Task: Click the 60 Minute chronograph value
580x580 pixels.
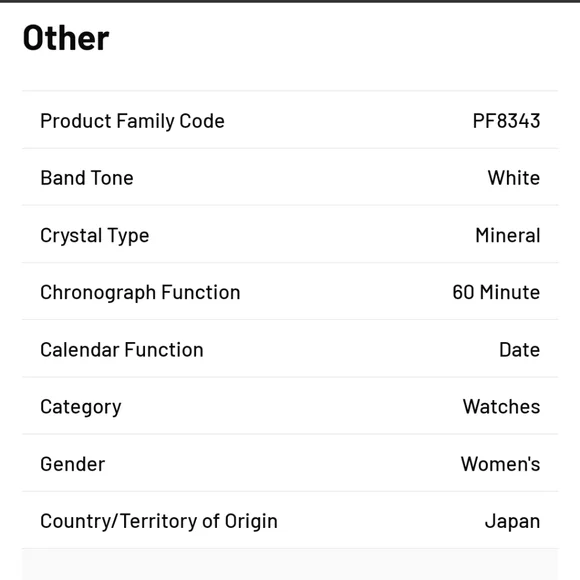Action: coord(496,292)
